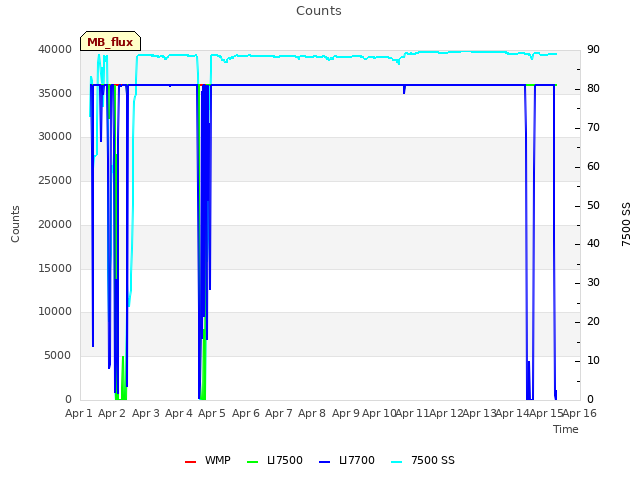Viewport: 640px width, 480px height.
Task: Click the 40000 left axis value
Action: pyautogui.click(x=55, y=49)
